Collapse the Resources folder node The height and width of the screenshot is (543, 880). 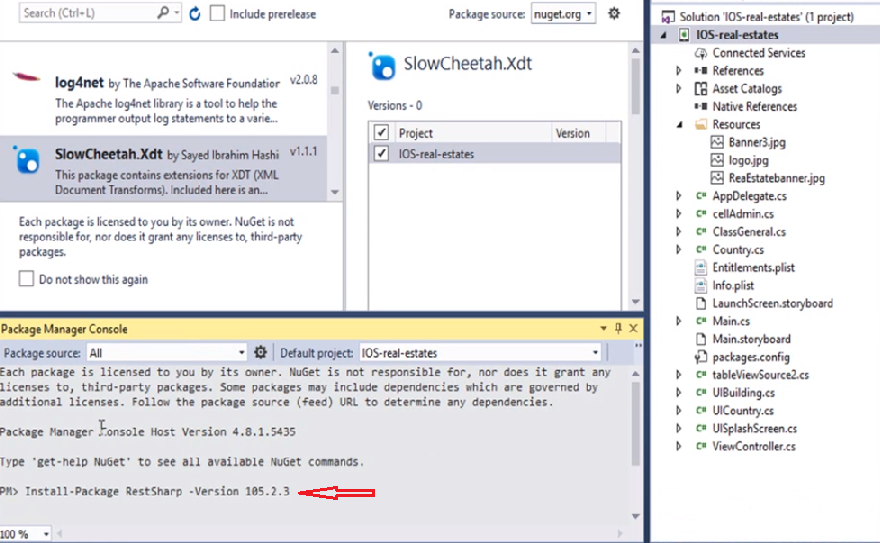[680, 125]
